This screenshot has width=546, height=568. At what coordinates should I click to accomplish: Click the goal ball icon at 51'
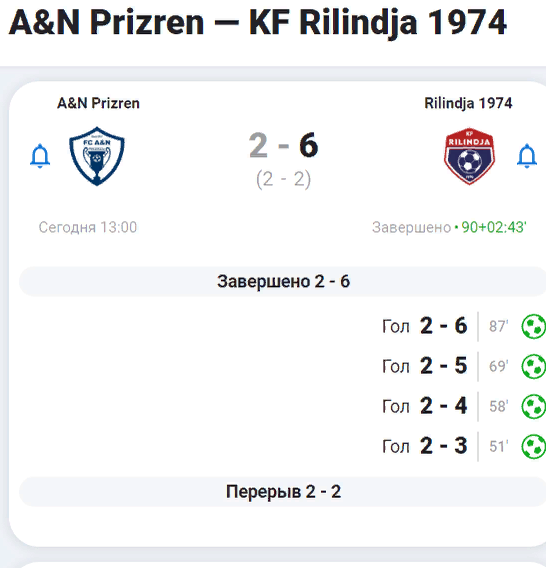click(x=534, y=446)
